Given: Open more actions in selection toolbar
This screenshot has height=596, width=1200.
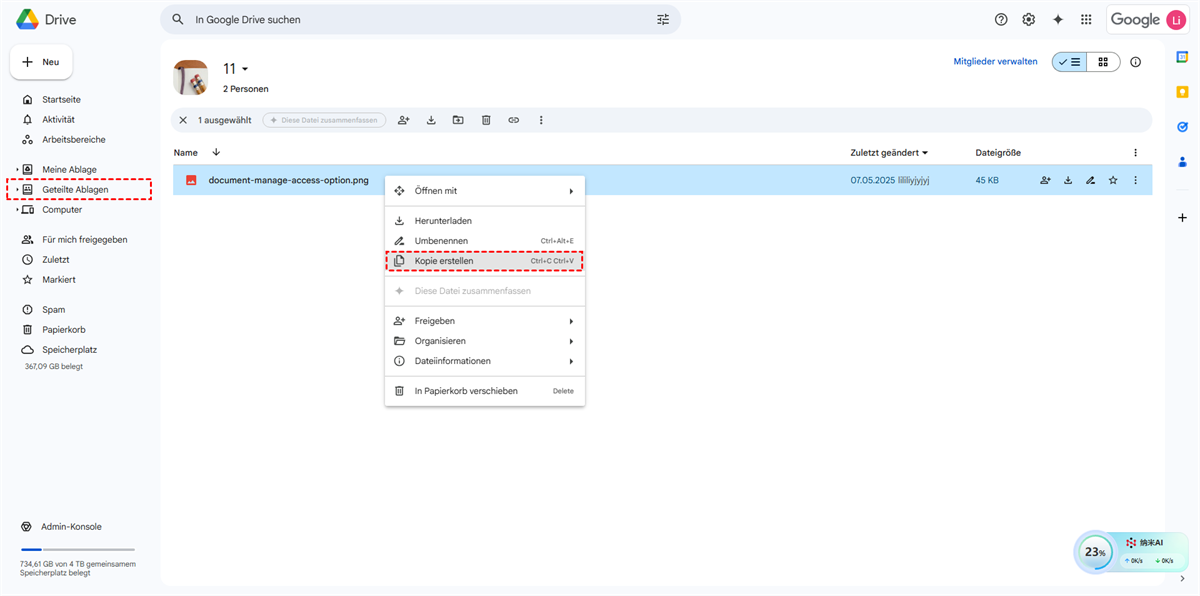Looking at the screenshot, I should (541, 120).
